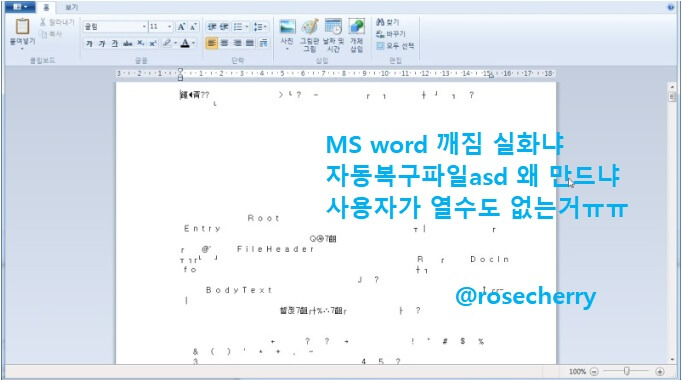Expand the highlight color arrow
This screenshot has height=380, width=682.
[x=175, y=43]
